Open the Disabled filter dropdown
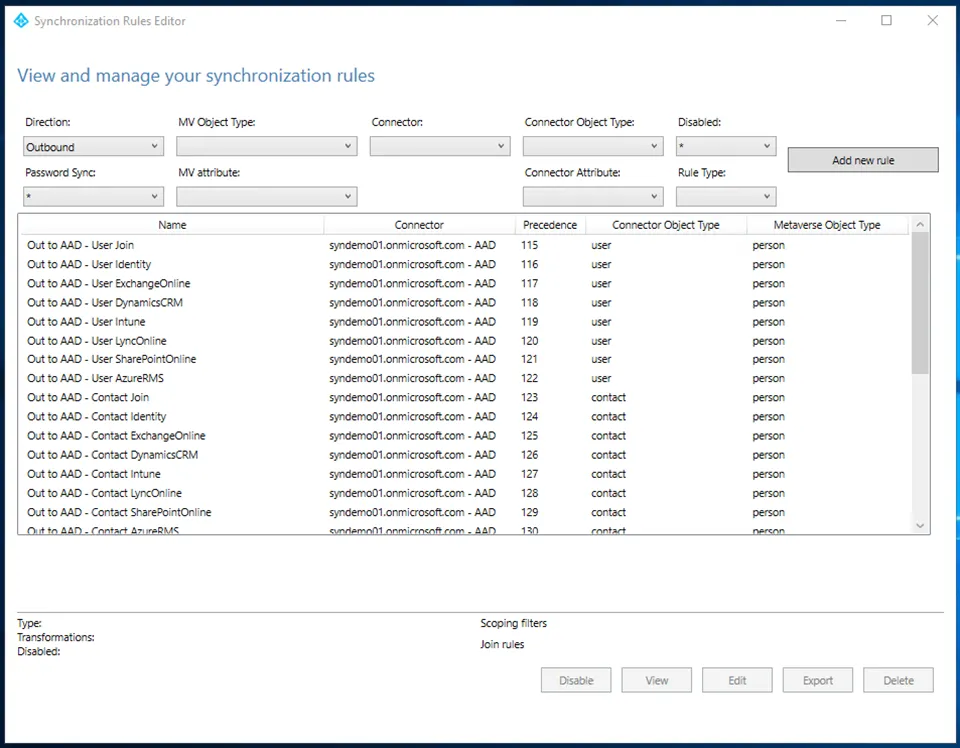 [726, 147]
